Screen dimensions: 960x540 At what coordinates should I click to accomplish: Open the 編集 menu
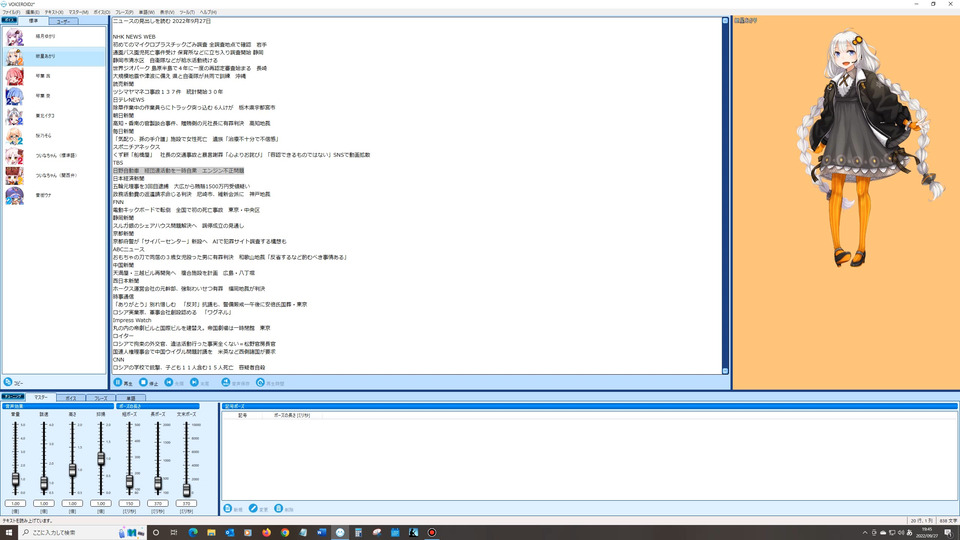[32, 12]
